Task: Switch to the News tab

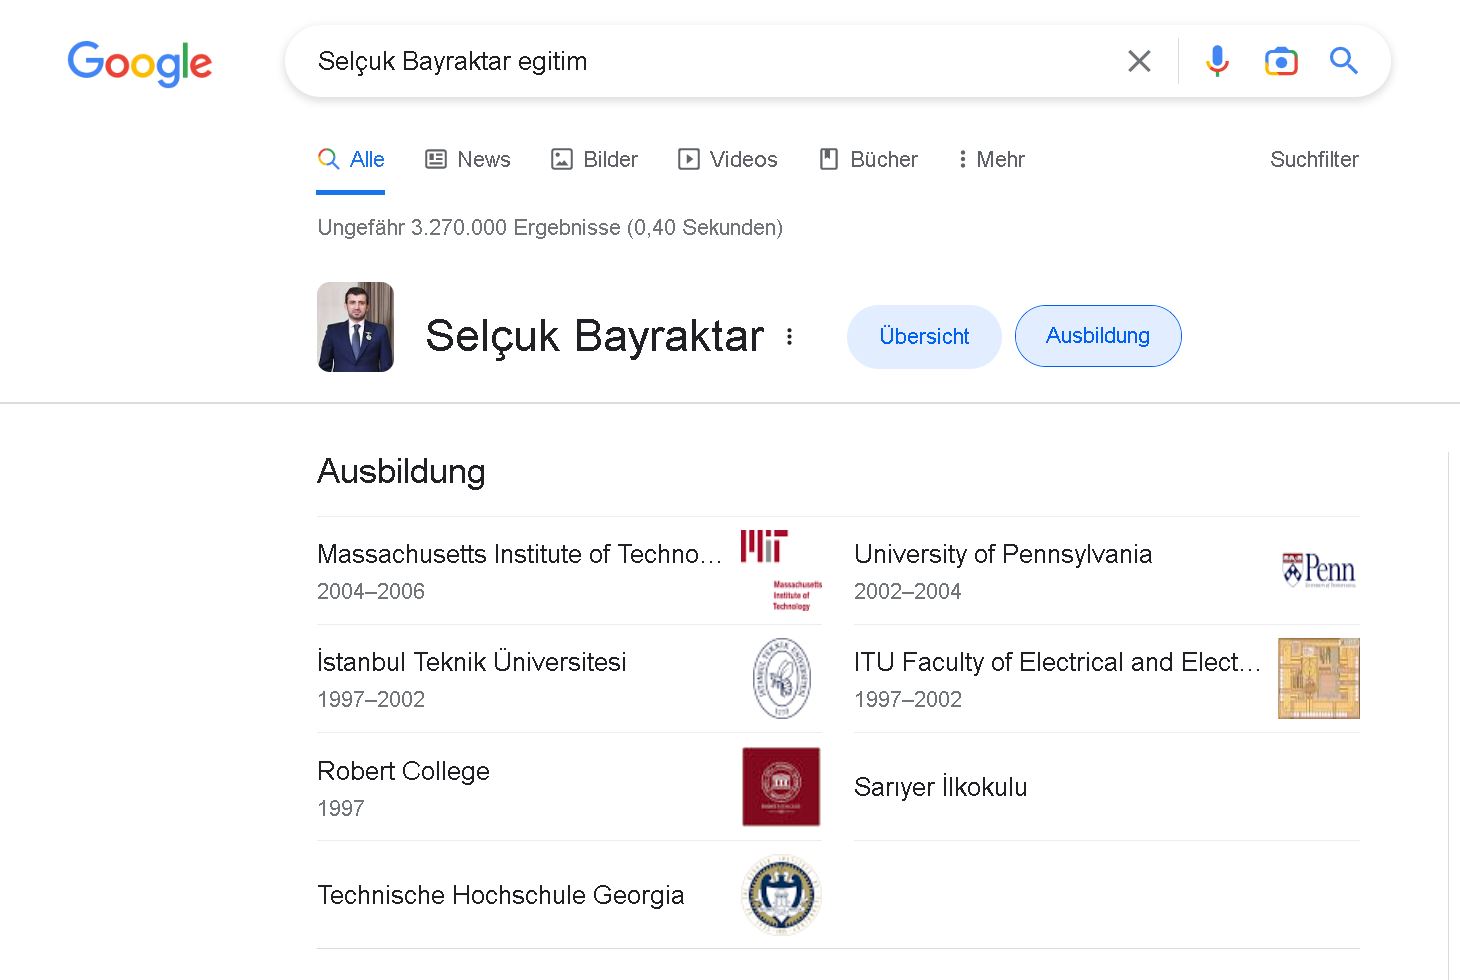Action: coord(468,159)
